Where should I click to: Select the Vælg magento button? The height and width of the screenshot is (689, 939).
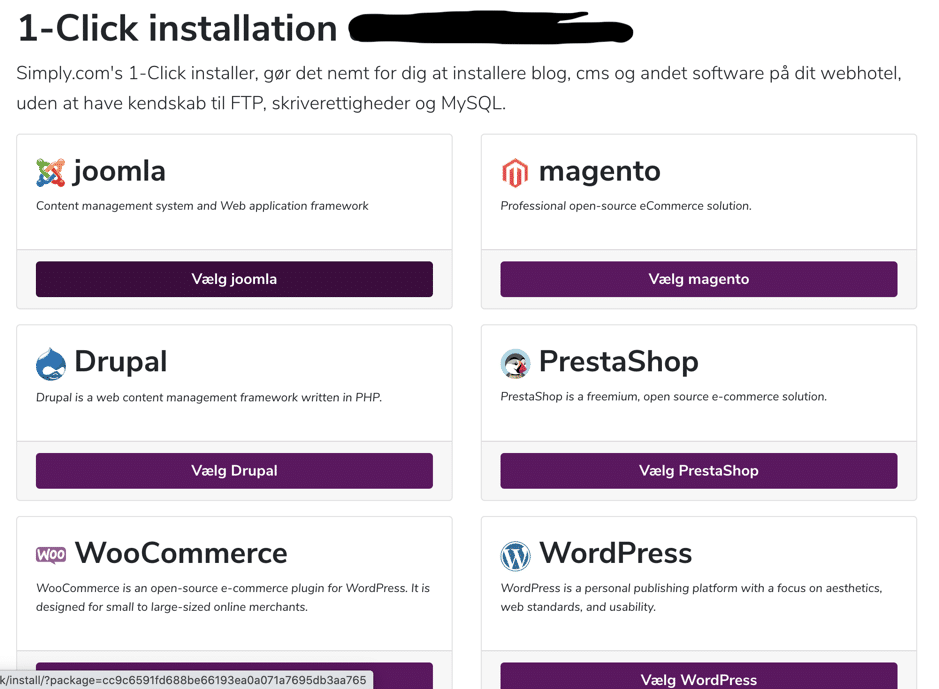tap(699, 279)
